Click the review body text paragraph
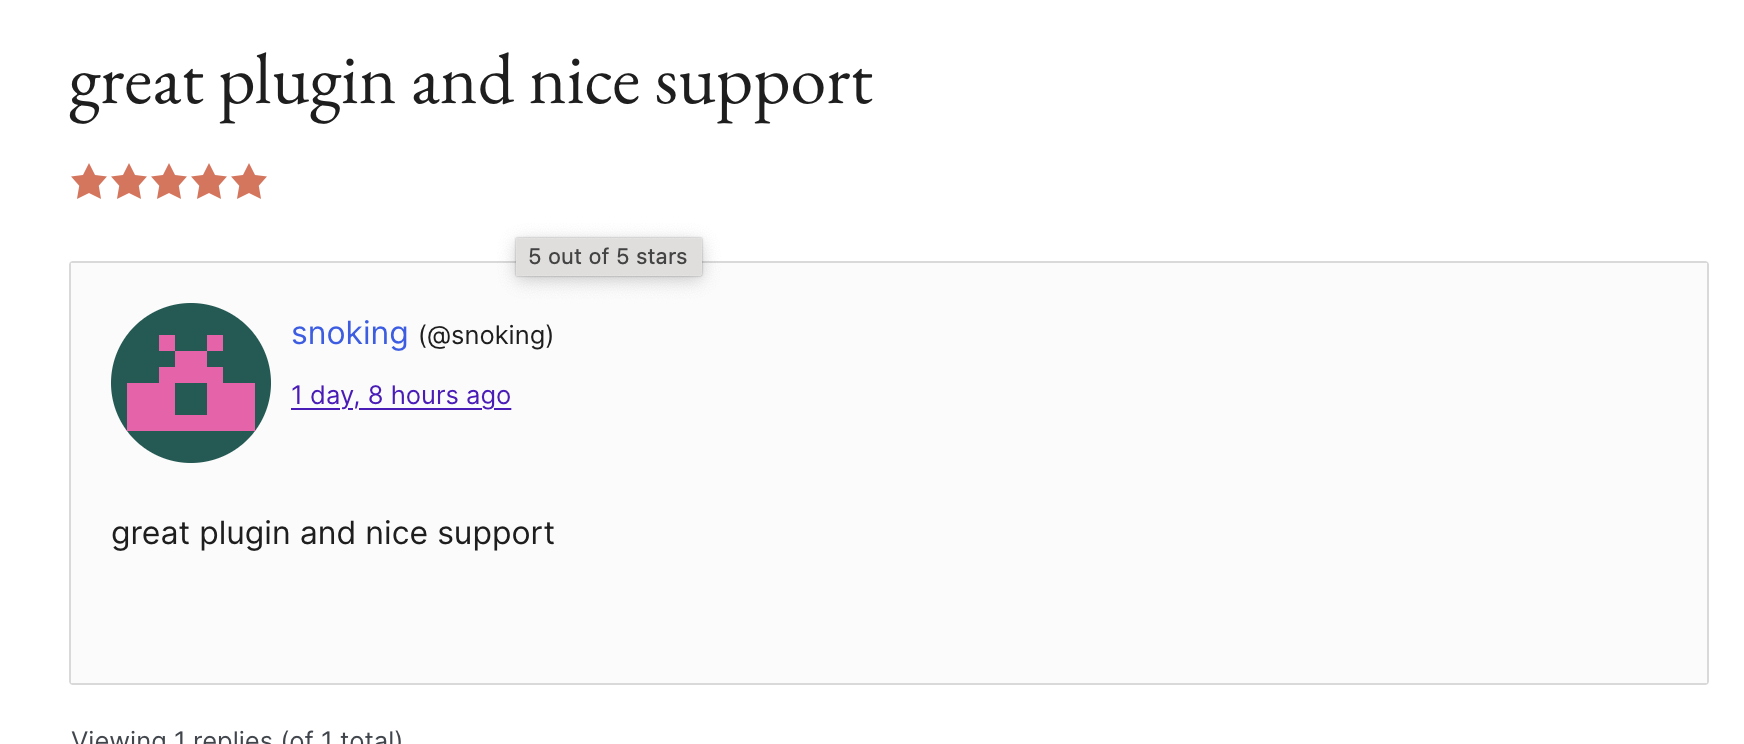 [x=332, y=534]
